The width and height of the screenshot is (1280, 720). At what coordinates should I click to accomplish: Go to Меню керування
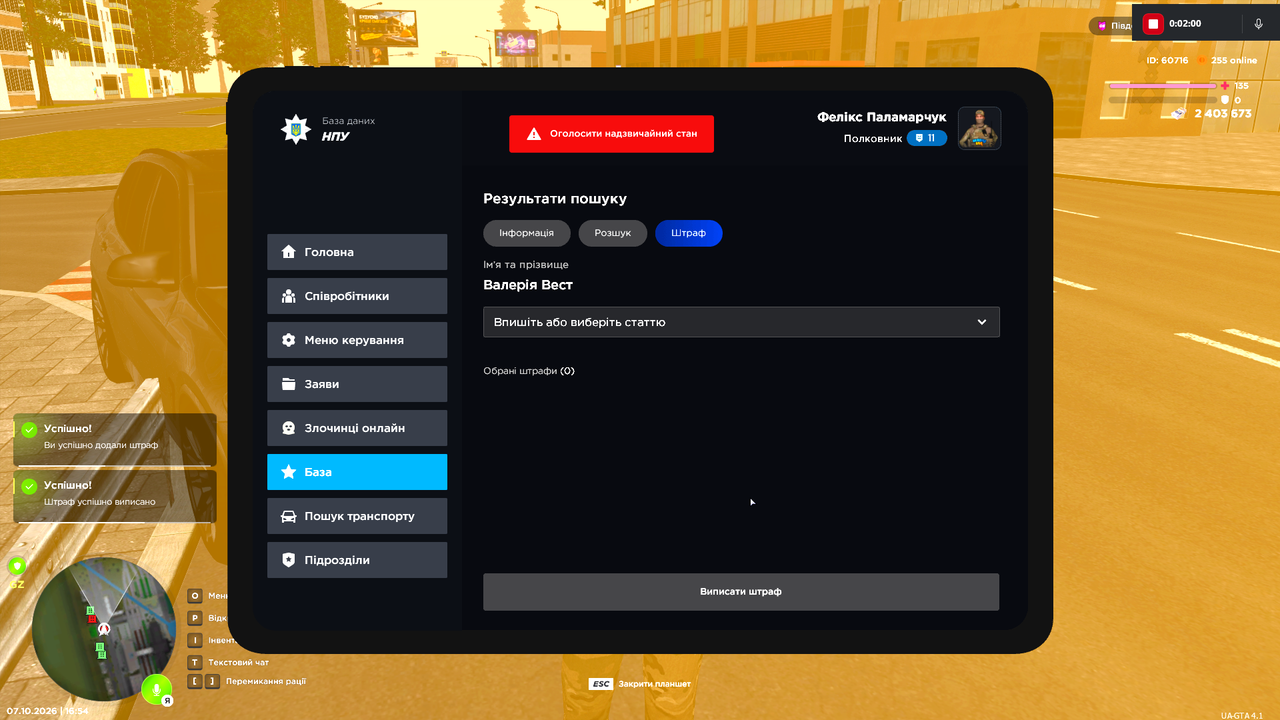(x=357, y=340)
